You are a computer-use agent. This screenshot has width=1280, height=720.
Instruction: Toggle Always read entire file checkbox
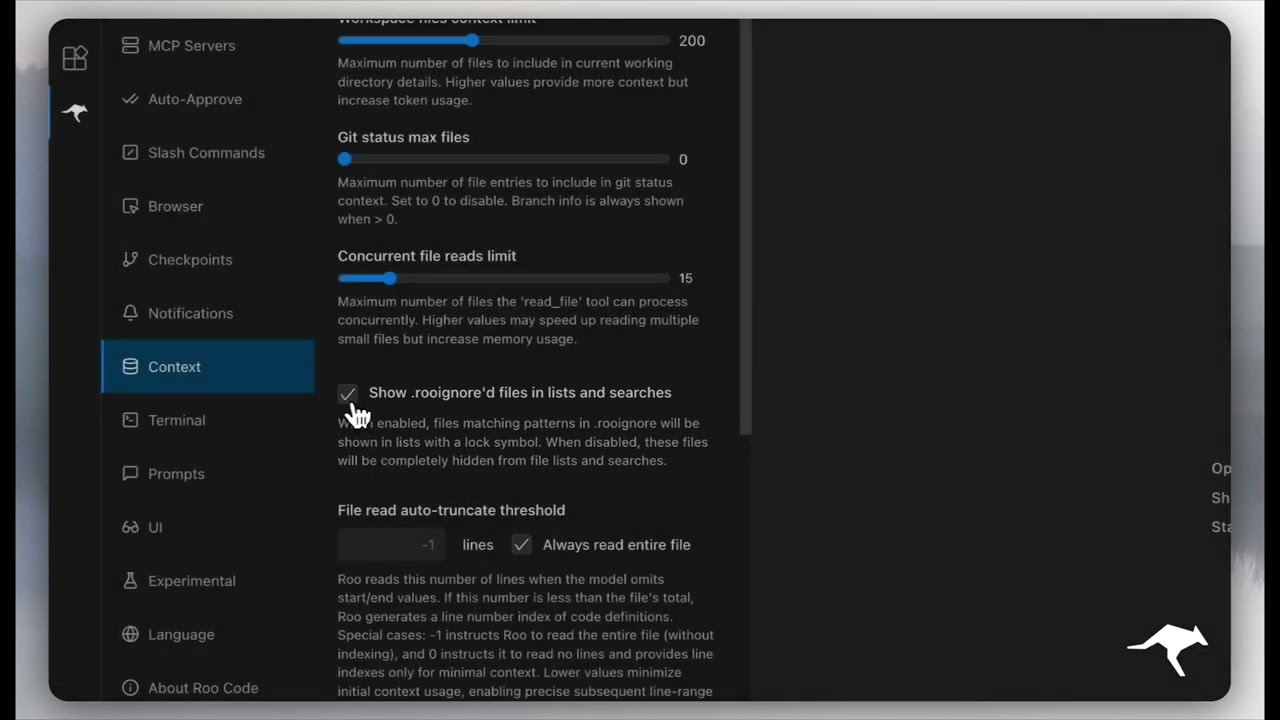[521, 545]
